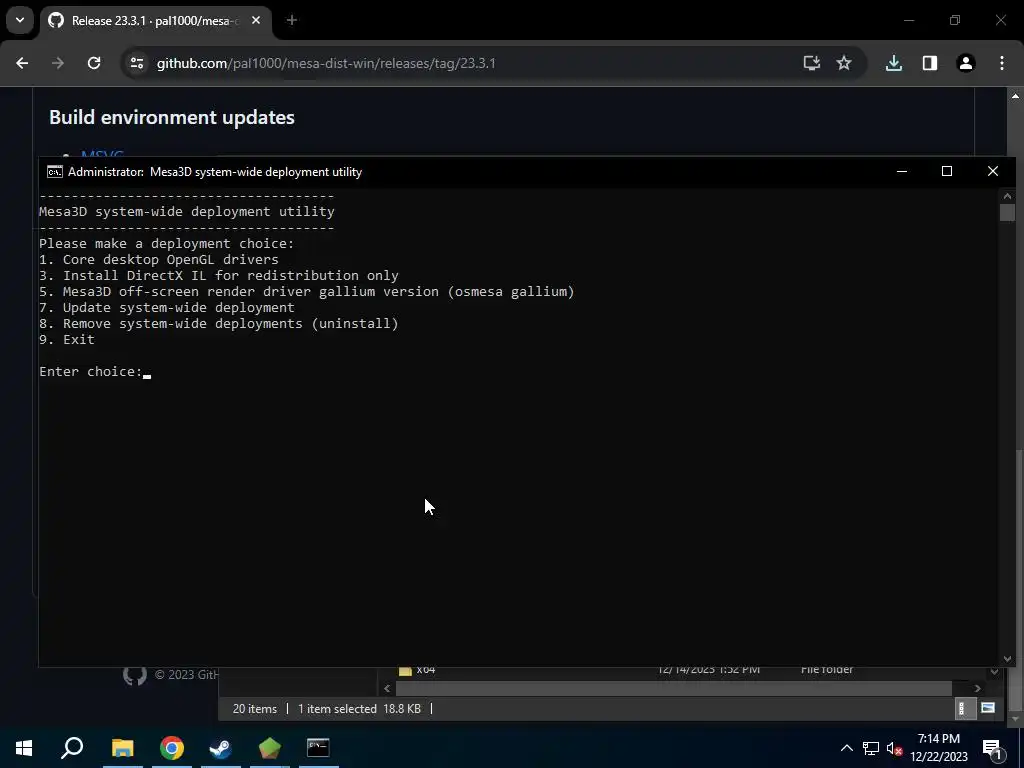This screenshot has height=768, width=1024.
Task: Select the Release 23.3.1 tab
Action: 157,21
